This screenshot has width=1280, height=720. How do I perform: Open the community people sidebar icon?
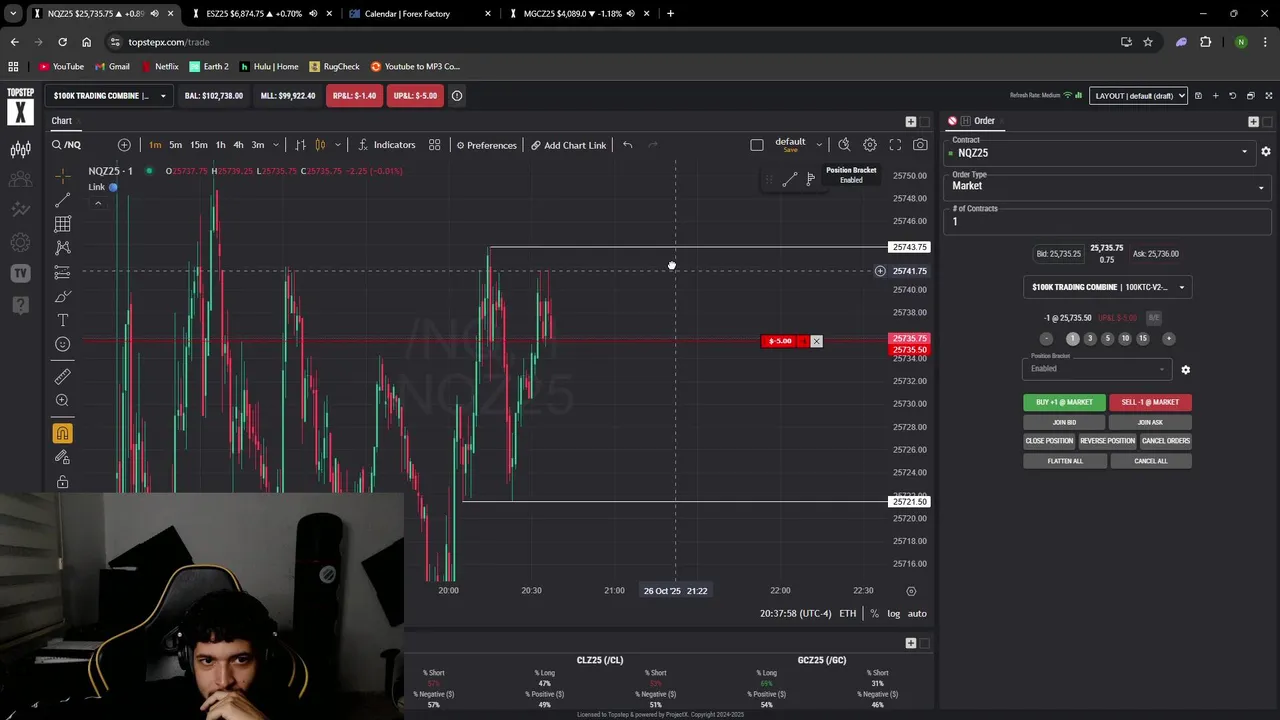coord(20,180)
